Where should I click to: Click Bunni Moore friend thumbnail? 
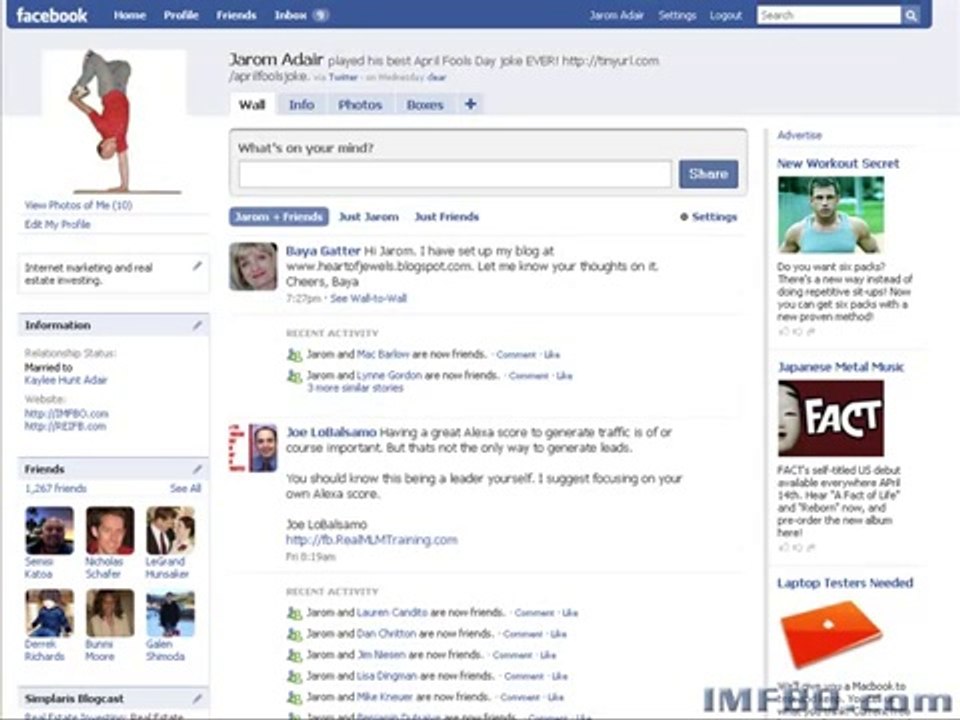click(x=110, y=613)
